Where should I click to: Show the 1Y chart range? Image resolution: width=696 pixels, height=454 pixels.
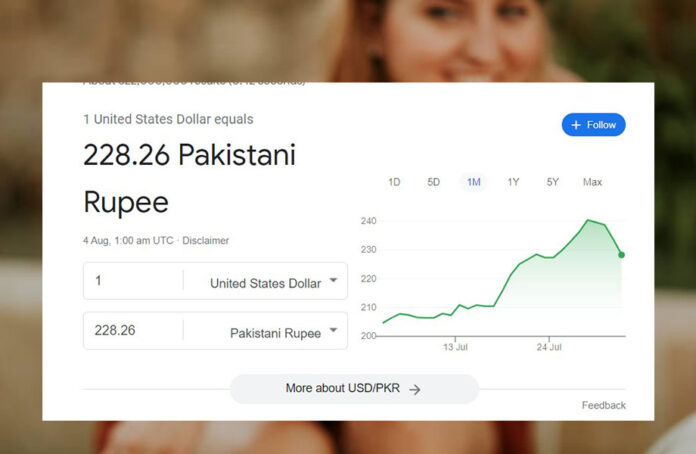click(x=513, y=182)
